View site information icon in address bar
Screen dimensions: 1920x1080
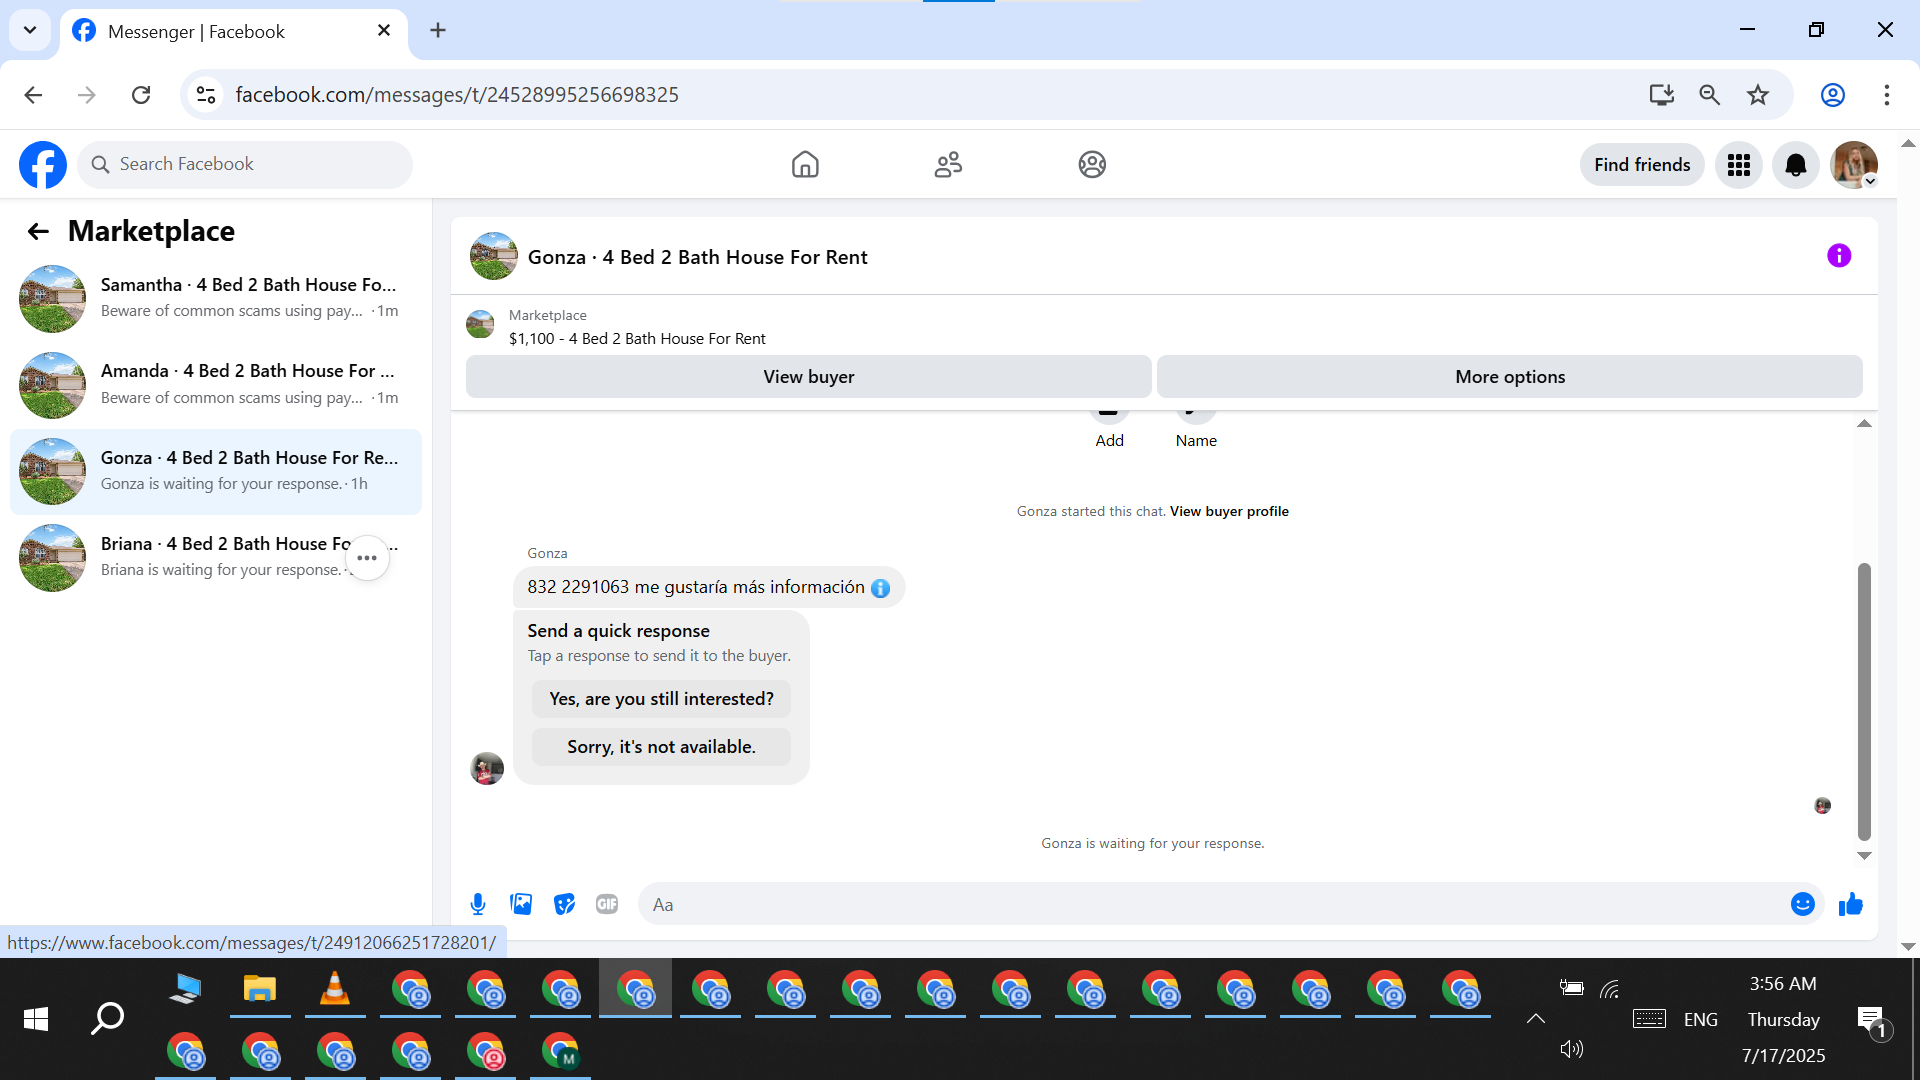tap(206, 95)
